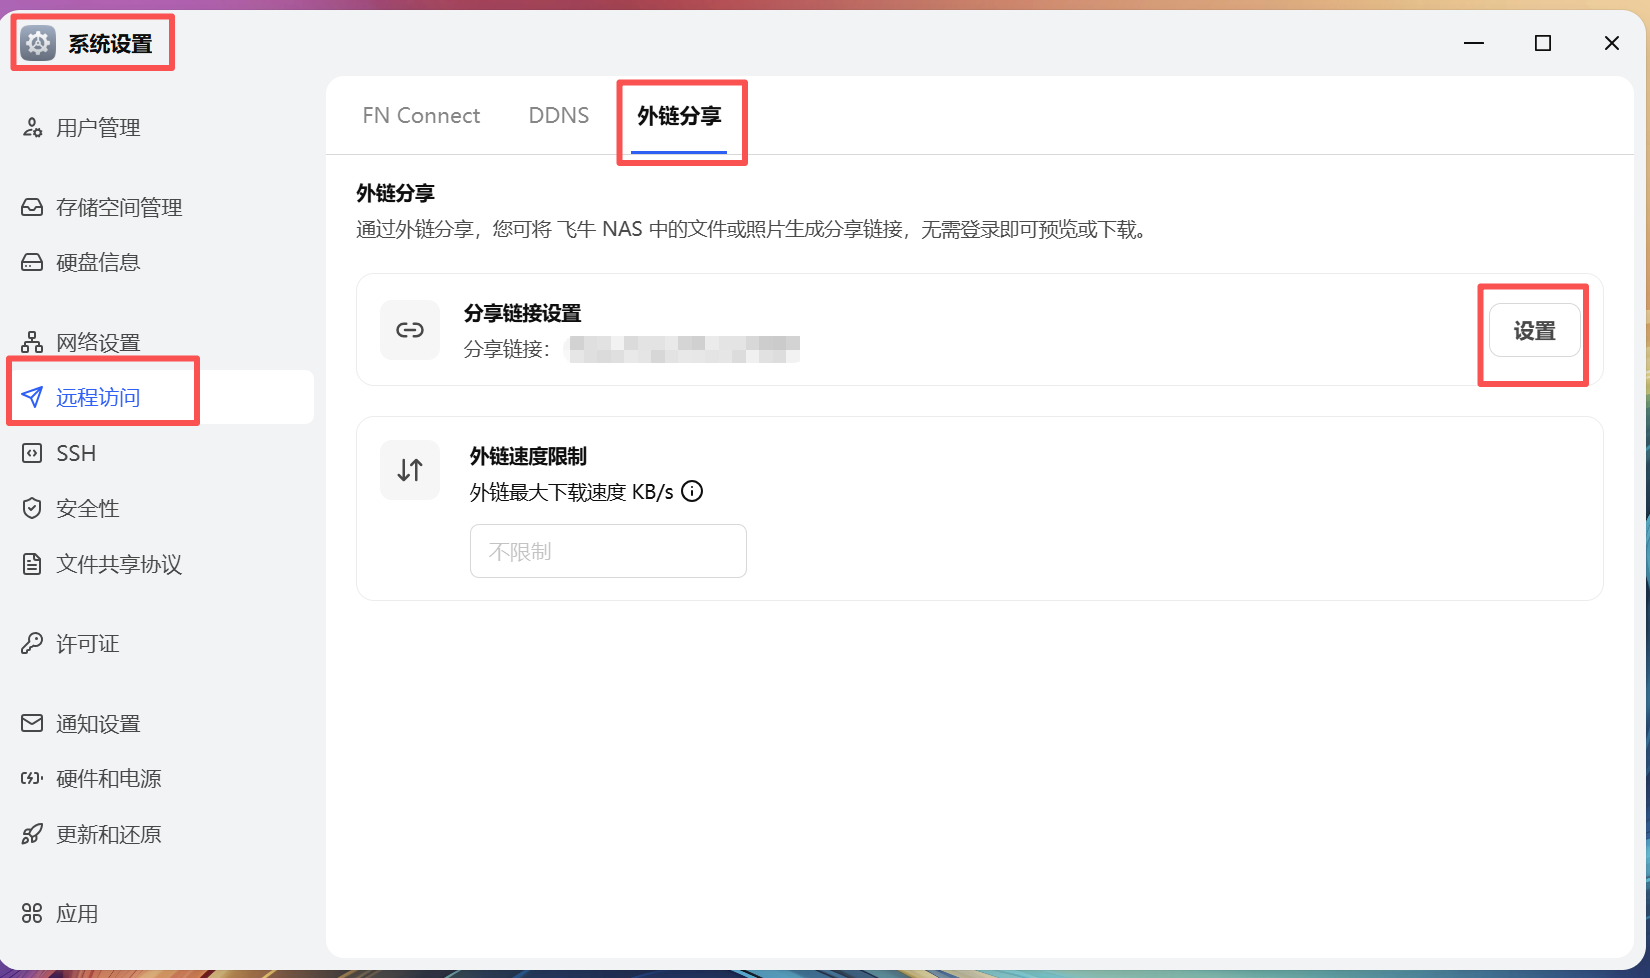The width and height of the screenshot is (1650, 978).
Task: Click the share link chain icon
Action: 410,330
